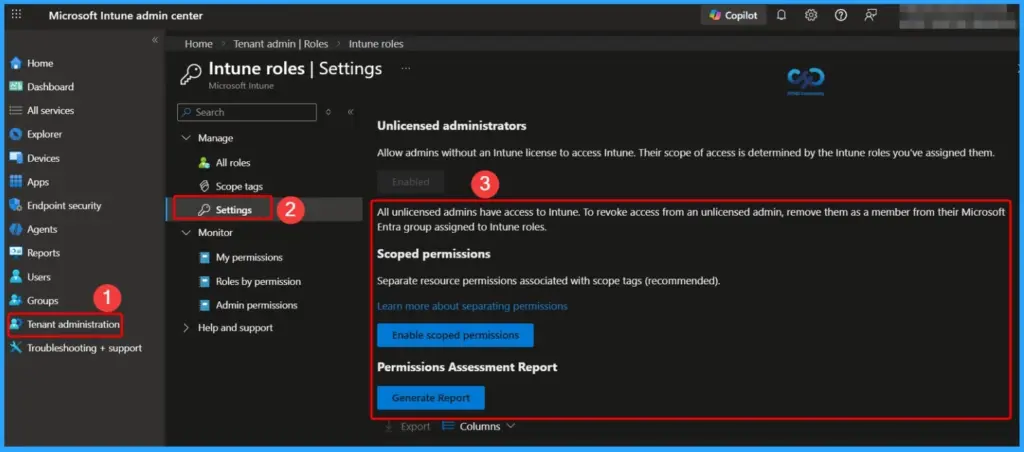Open the feedback person icon
This screenshot has width=1024, height=452.
(x=870, y=15)
